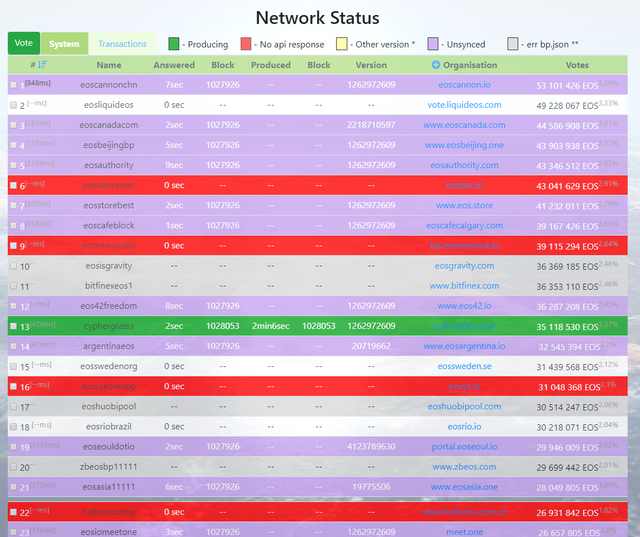The image size is (640, 537).
Task: Click the Version column header
Action: pyautogui.click(x=371, y=65)
